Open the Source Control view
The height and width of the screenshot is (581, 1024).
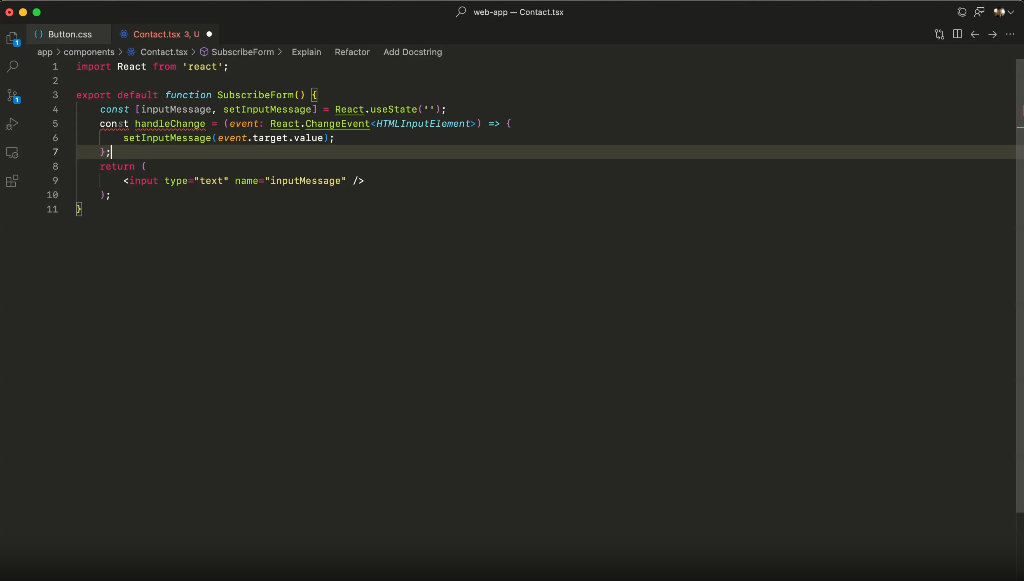click(x=12, y=96)
